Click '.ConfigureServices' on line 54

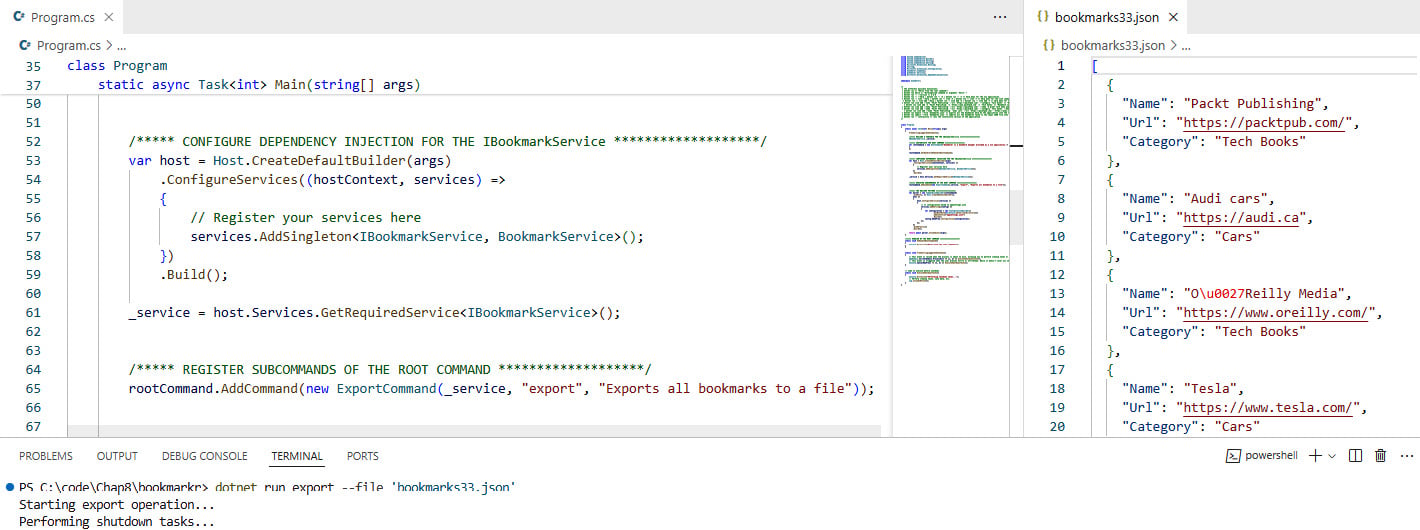pyautogui.click(x=229, y=179)
